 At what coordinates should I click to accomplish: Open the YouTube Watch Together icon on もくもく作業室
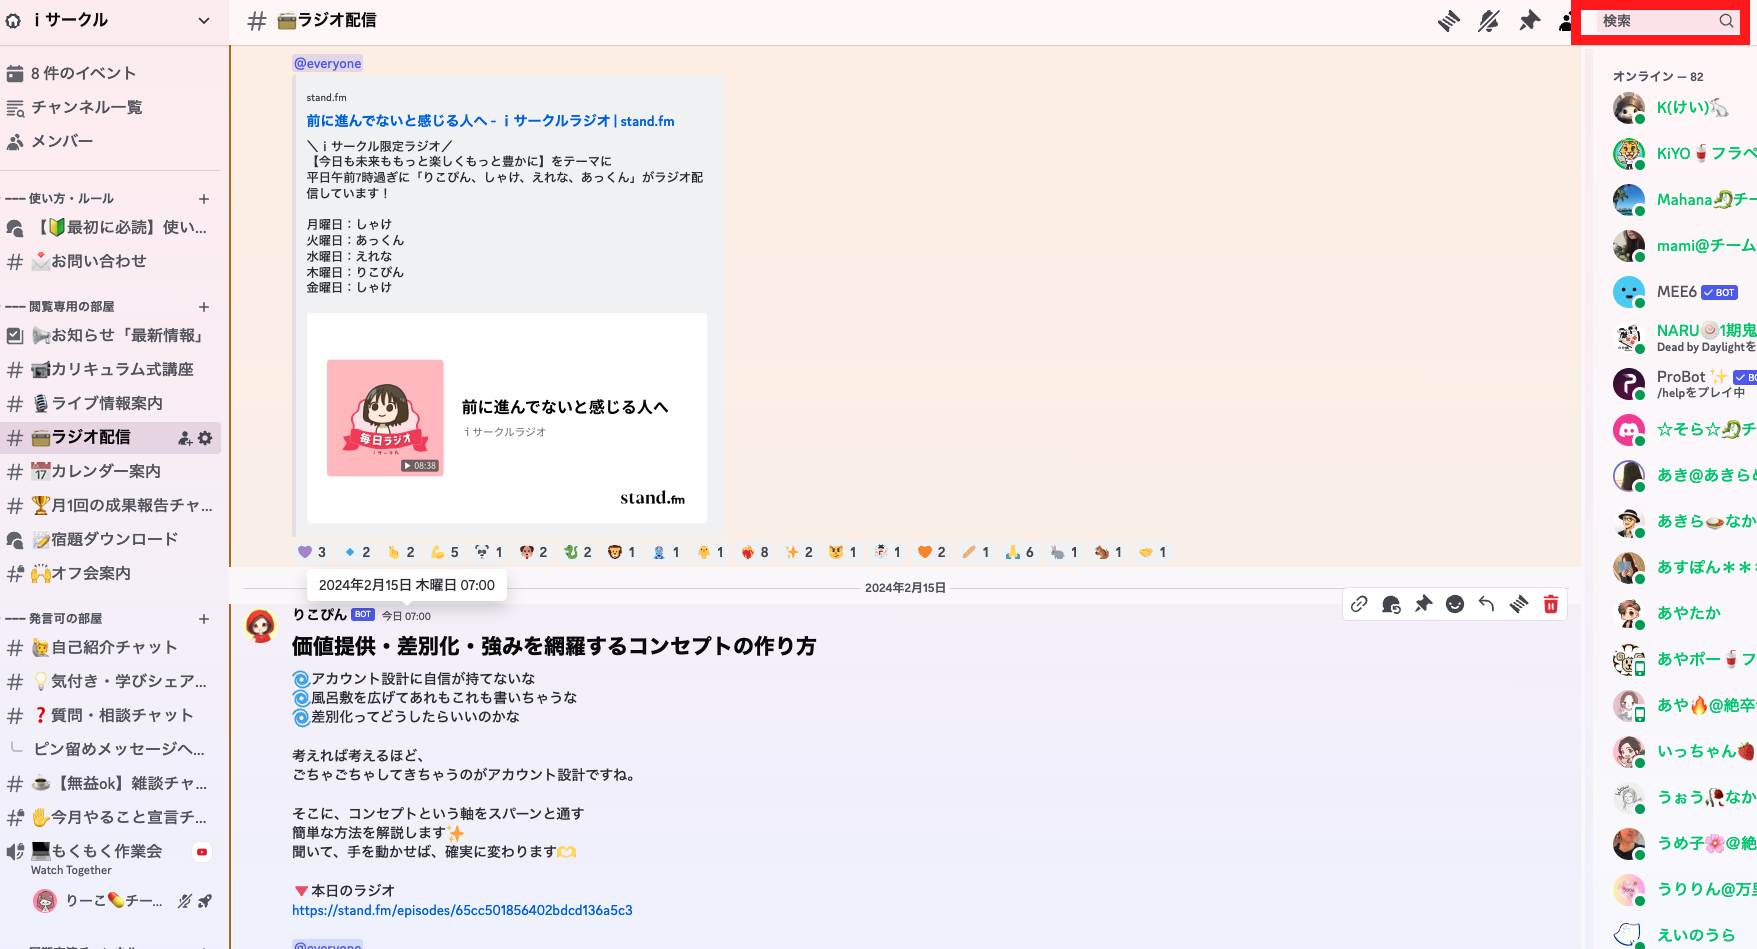pyautogui.click(x=201, y=851)
